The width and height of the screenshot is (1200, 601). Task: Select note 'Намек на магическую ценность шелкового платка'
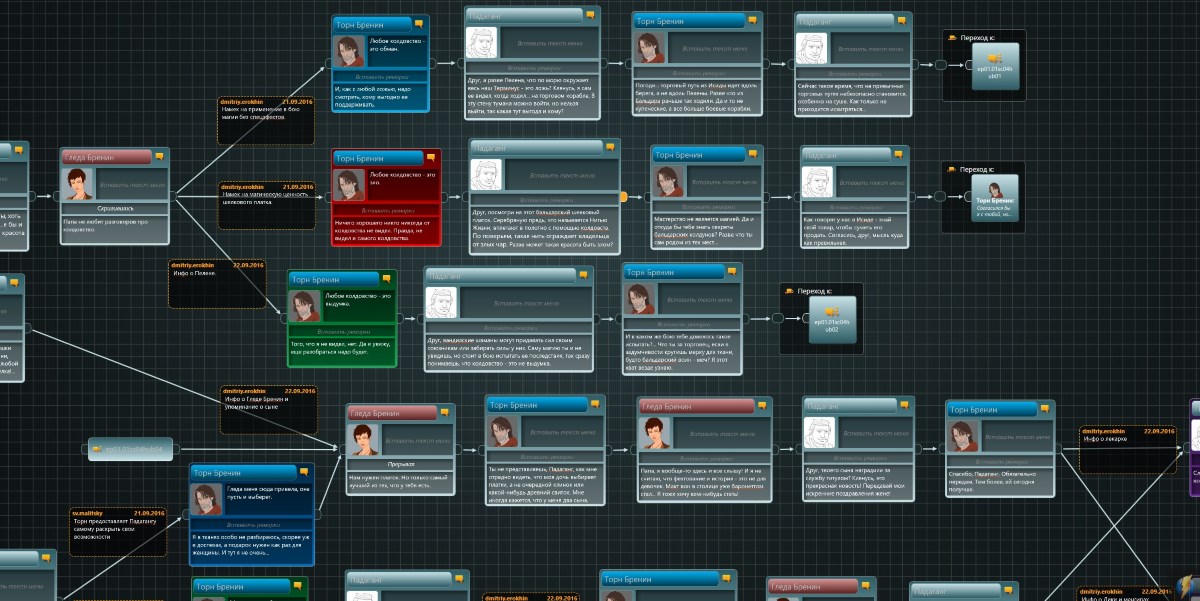click(x=267, y=205)
